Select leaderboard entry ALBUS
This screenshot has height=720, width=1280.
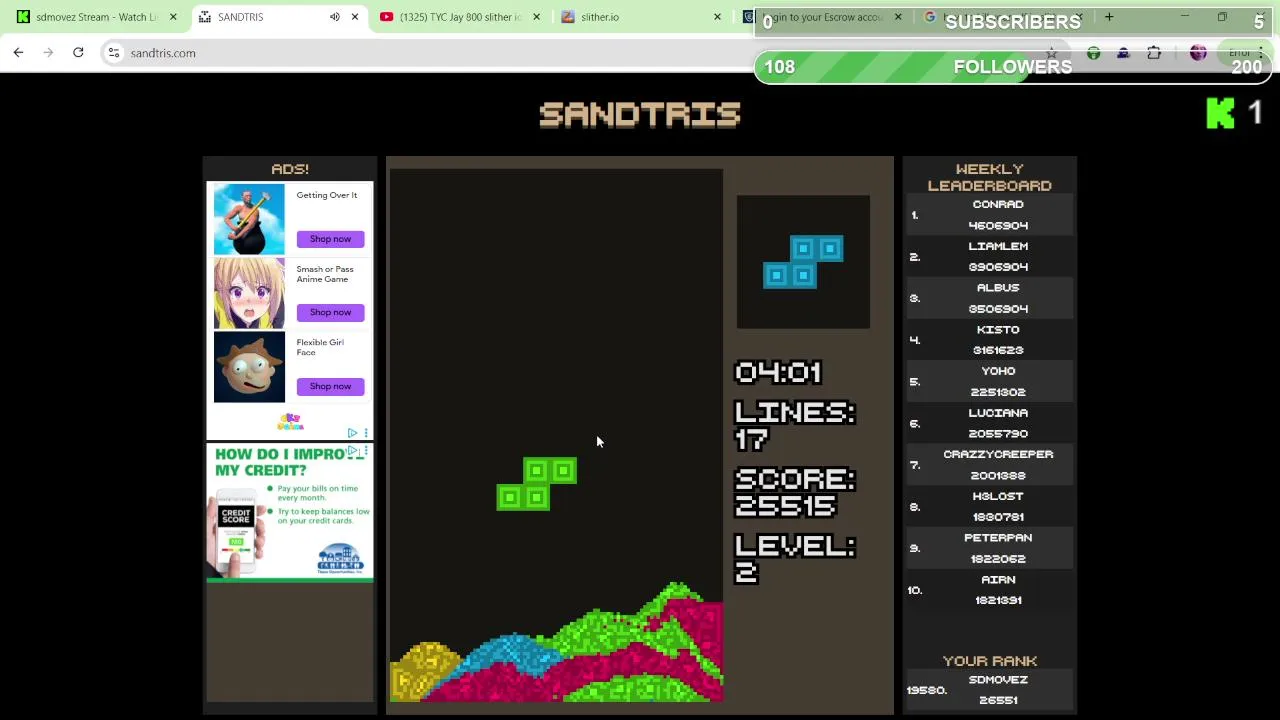990,298
